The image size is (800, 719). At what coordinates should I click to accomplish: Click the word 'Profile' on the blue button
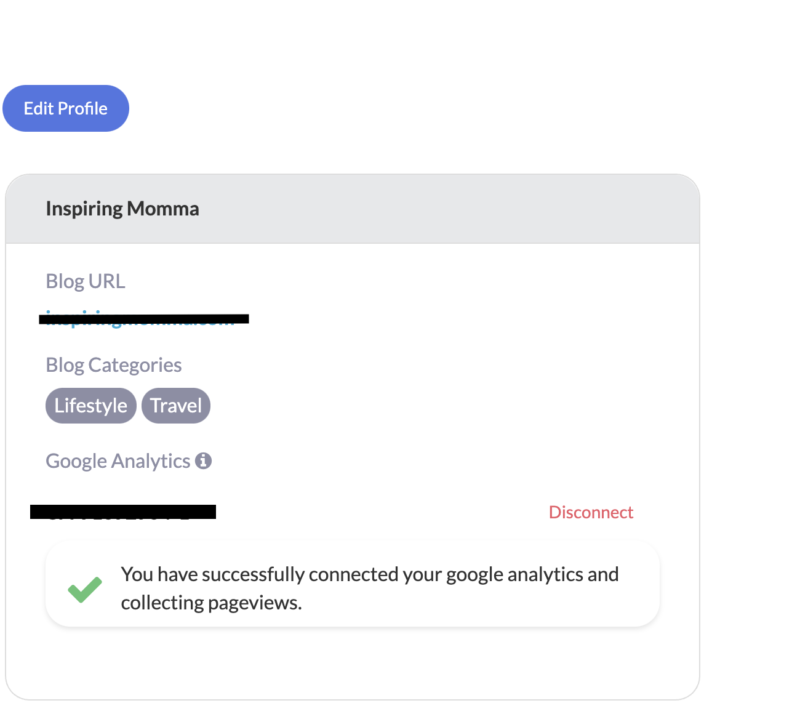(83, 108)
